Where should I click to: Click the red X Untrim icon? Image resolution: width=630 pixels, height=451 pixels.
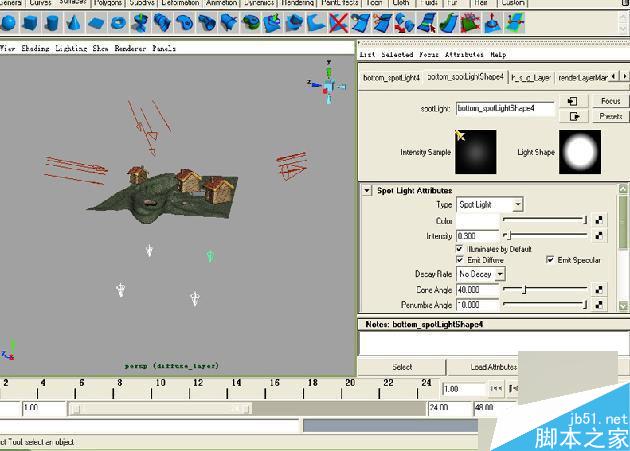(x=338, y=23)
